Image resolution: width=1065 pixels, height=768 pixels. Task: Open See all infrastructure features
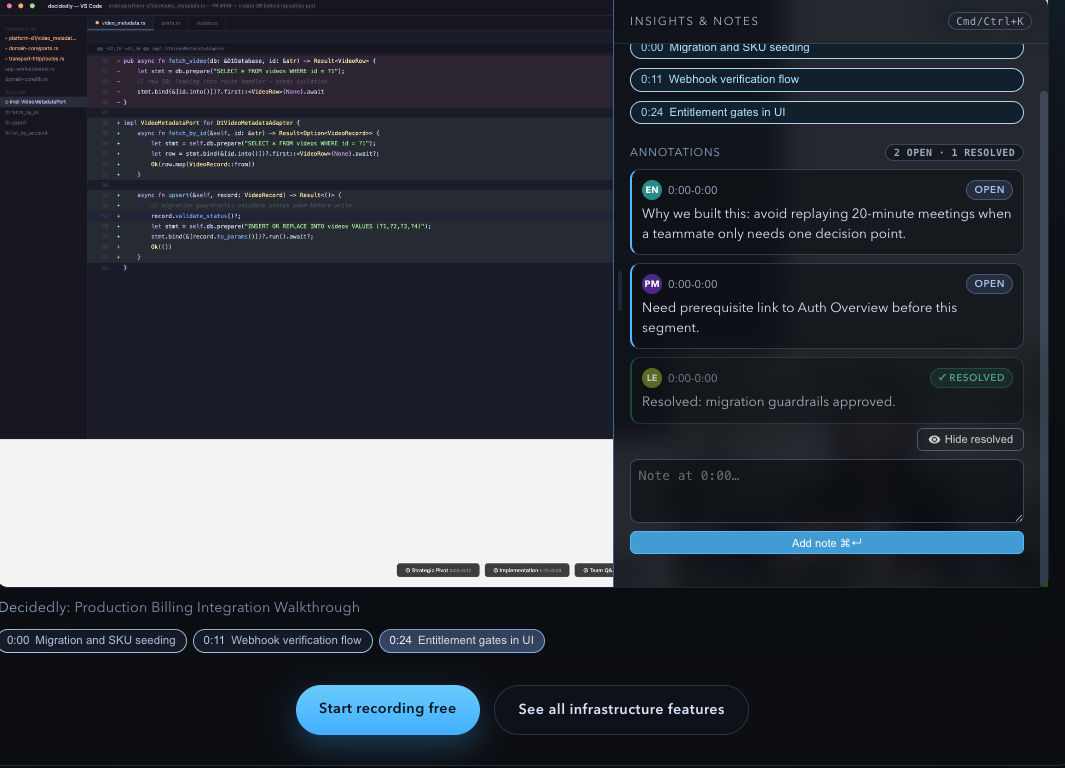pos(621,709)
